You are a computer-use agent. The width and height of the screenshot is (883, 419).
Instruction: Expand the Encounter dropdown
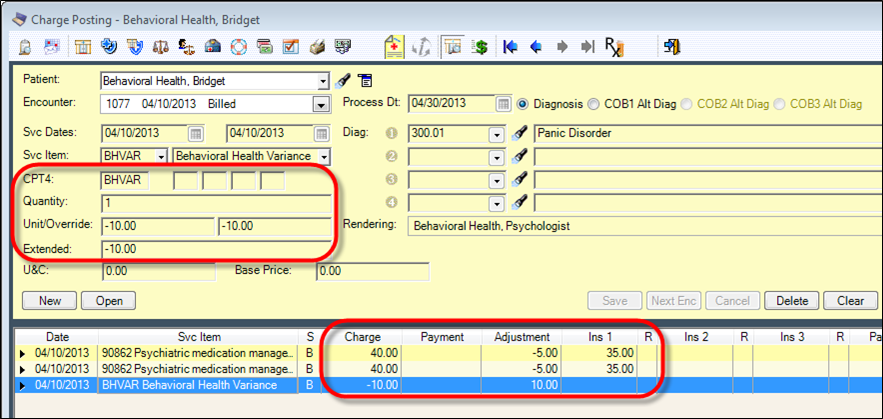(320, 104)
